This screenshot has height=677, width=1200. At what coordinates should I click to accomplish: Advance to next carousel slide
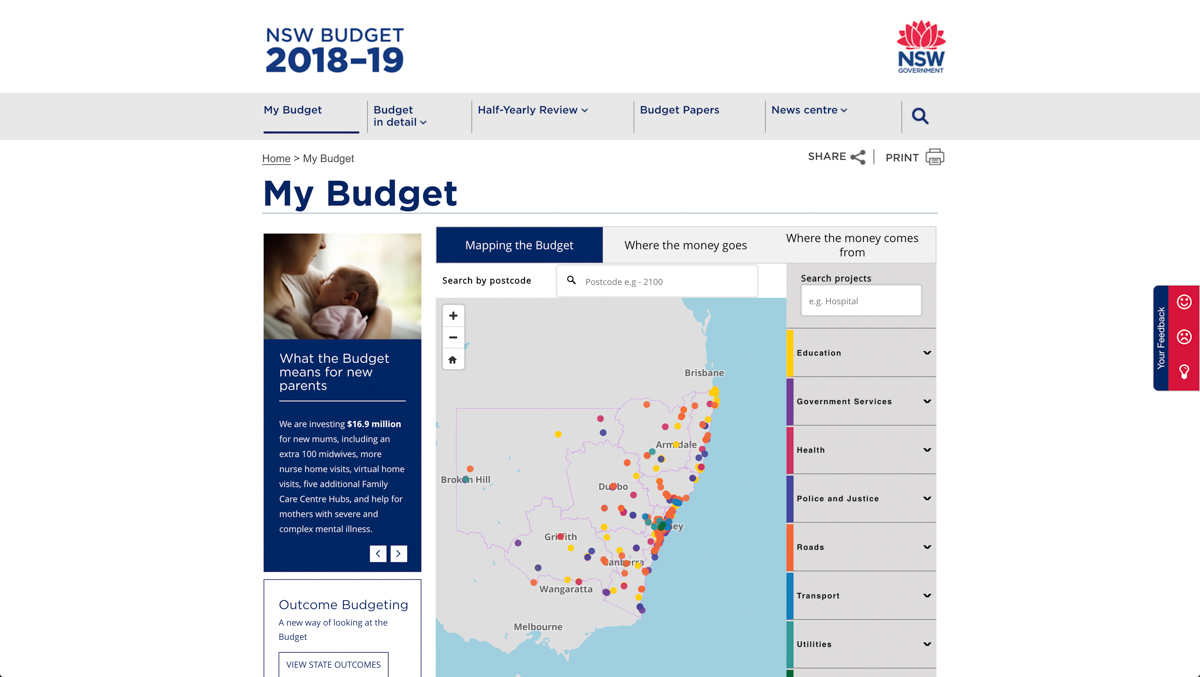tap(399, 553)
